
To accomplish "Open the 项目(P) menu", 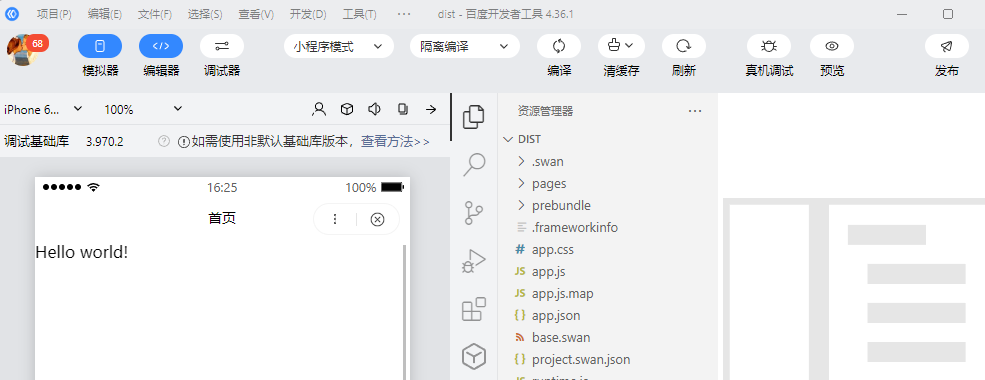I will [54, 14].
